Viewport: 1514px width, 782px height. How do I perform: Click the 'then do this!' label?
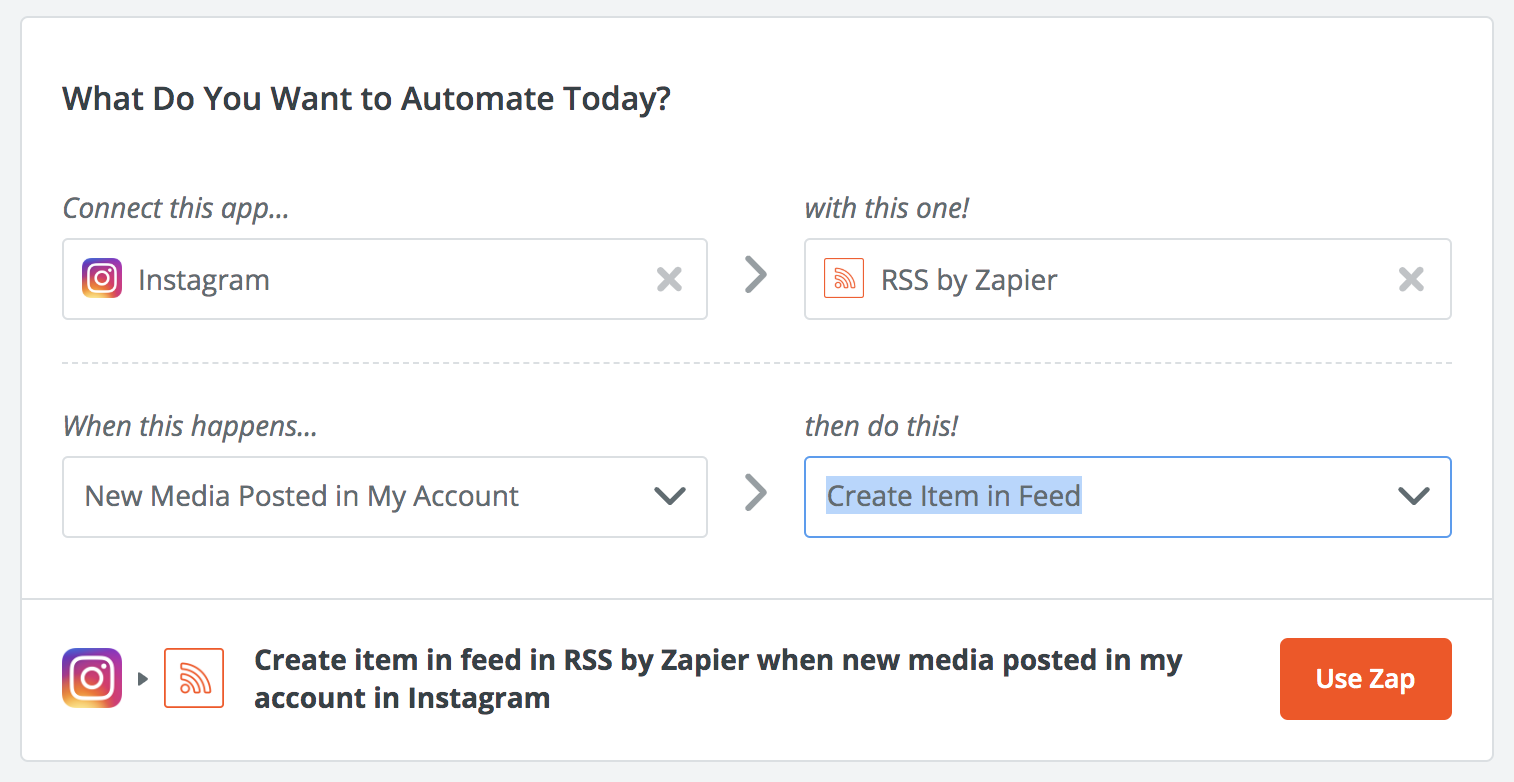point(881,426)
